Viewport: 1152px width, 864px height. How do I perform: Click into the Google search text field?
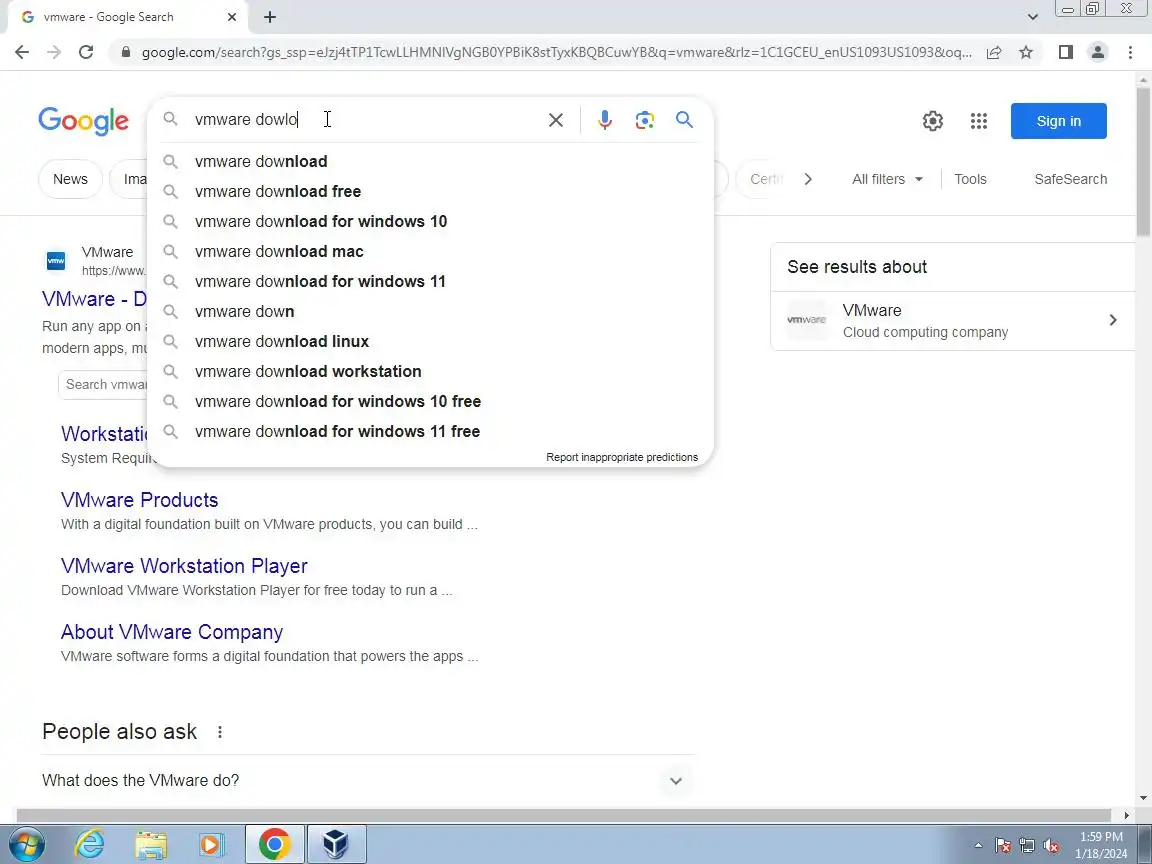click(x=367, y=120)
